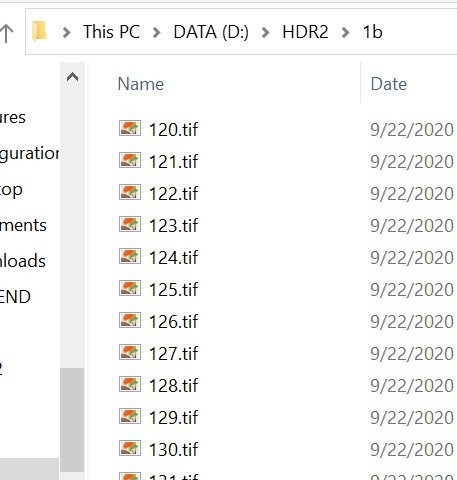457x480 pixels.
Task: Select the 126.tif image icon
Action: tap(130, 320)
